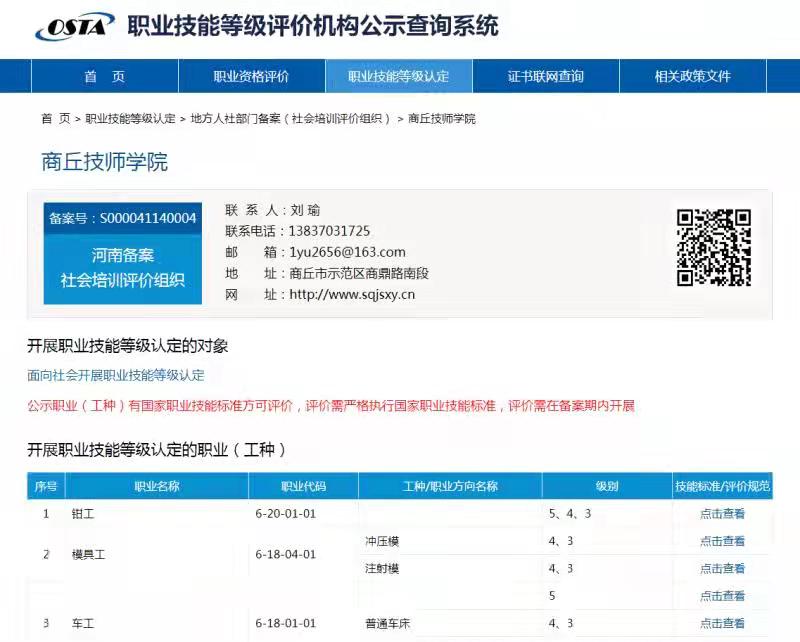Viewport: 800px width, 642px height.
Task: Select the 钳工 occupation cell
Action: (83, 514)
